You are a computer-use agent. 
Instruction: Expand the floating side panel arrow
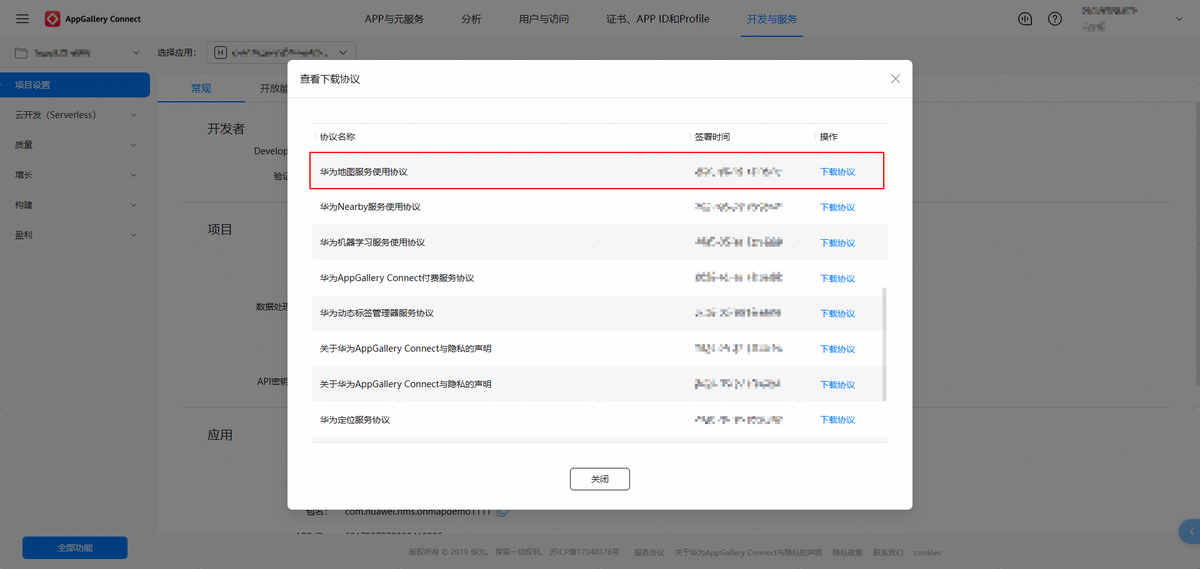(1189, 532)
